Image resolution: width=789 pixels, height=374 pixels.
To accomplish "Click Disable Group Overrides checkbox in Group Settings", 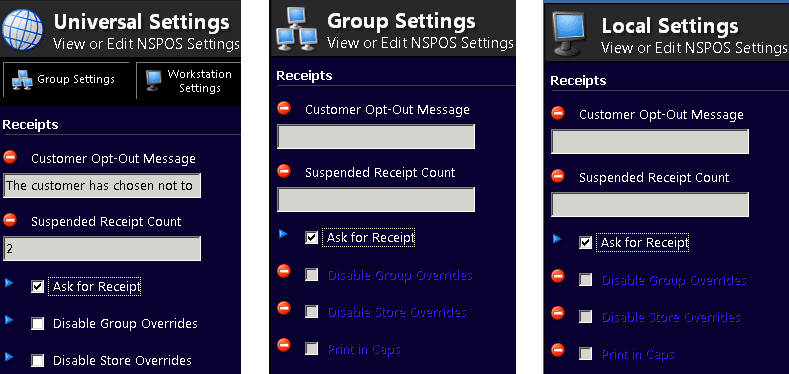I will pyautogui.click(x=311, y=275).
